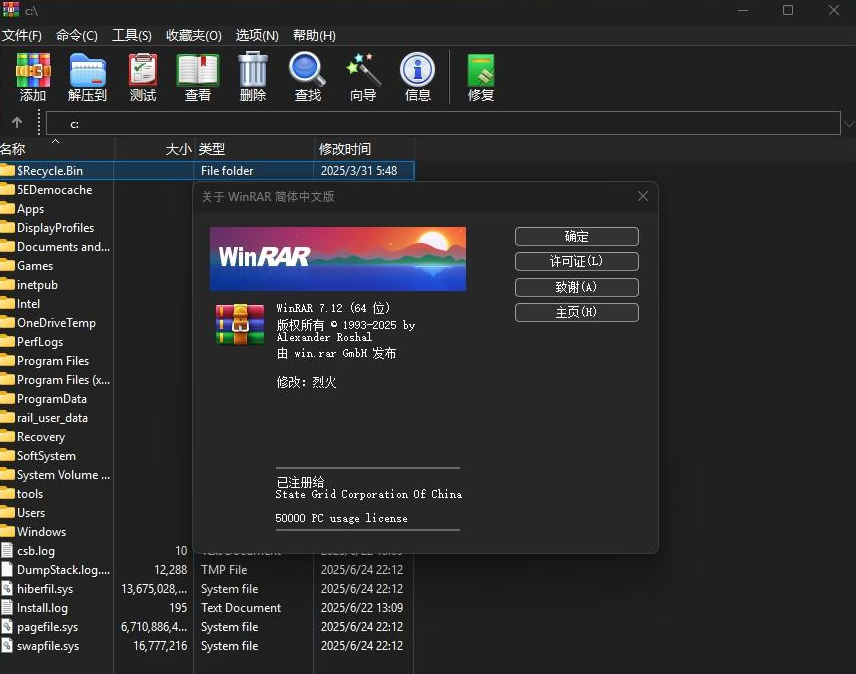The width and height of the screenshot is (856, 674).
Task: Open the 工具(S) menu
Action: (132, 35)
